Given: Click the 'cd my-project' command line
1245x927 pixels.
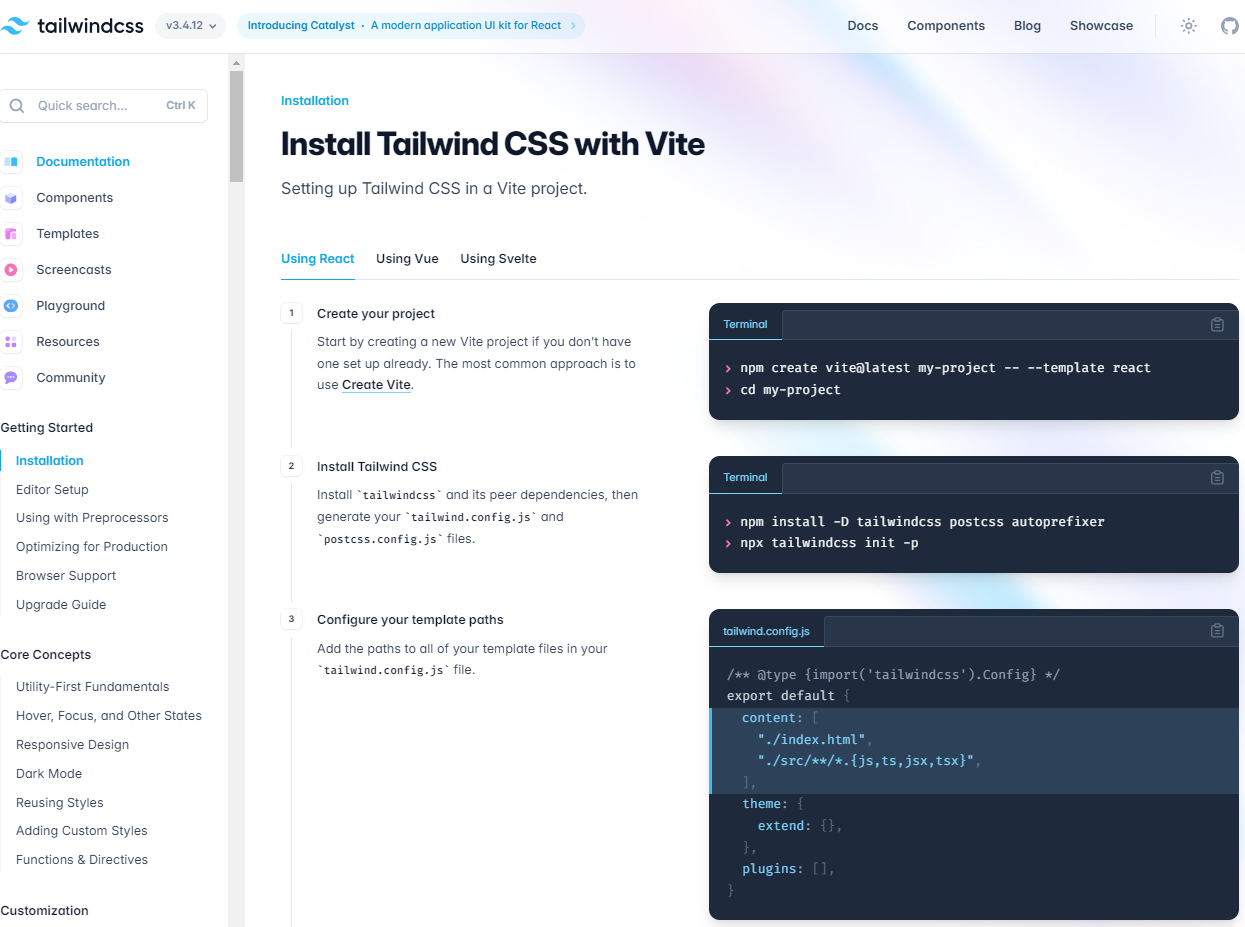Looking at the screenshot, I should coord(790,390).
